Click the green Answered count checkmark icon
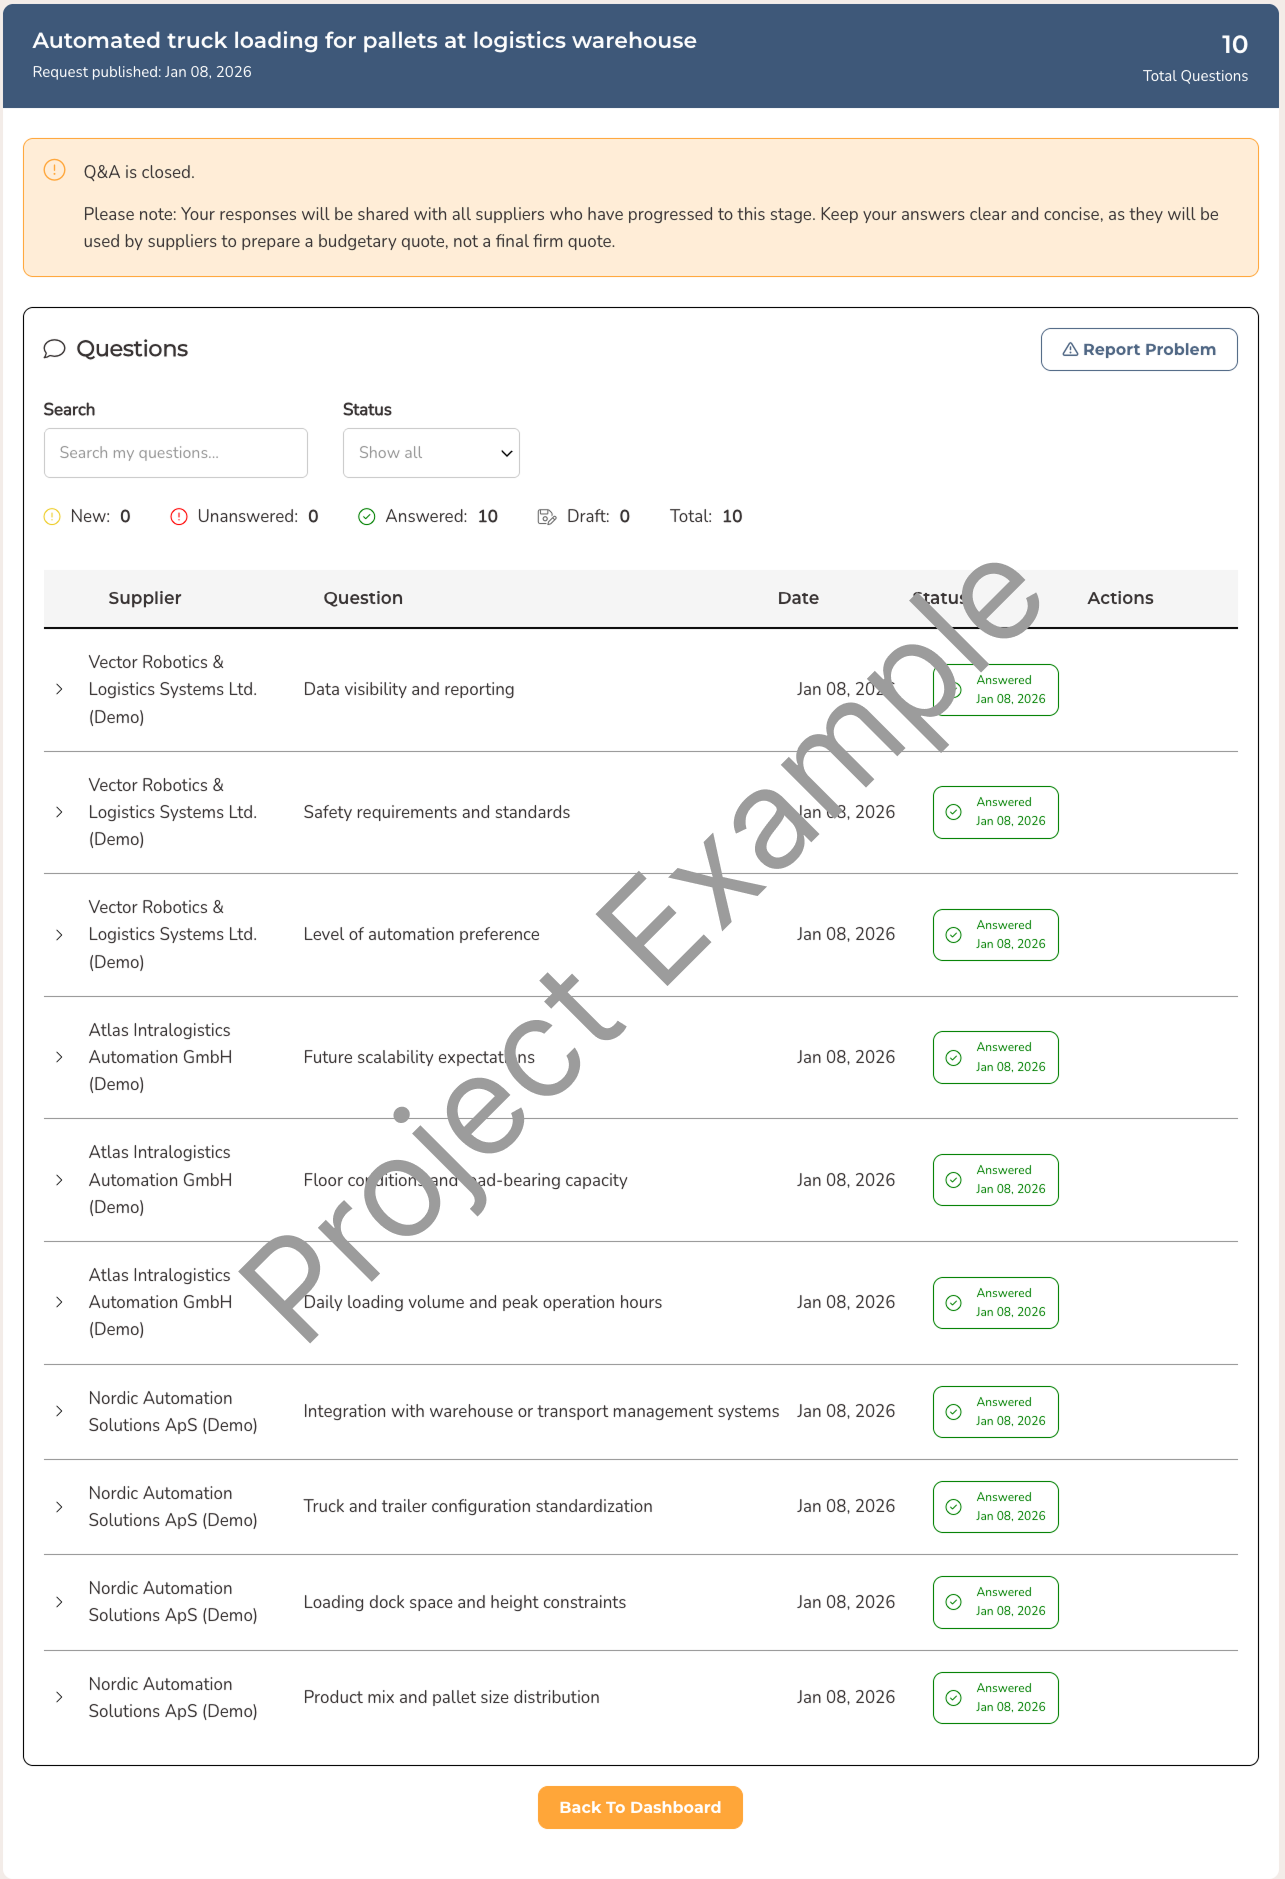1285x1879 pixels. click(367, 517)
